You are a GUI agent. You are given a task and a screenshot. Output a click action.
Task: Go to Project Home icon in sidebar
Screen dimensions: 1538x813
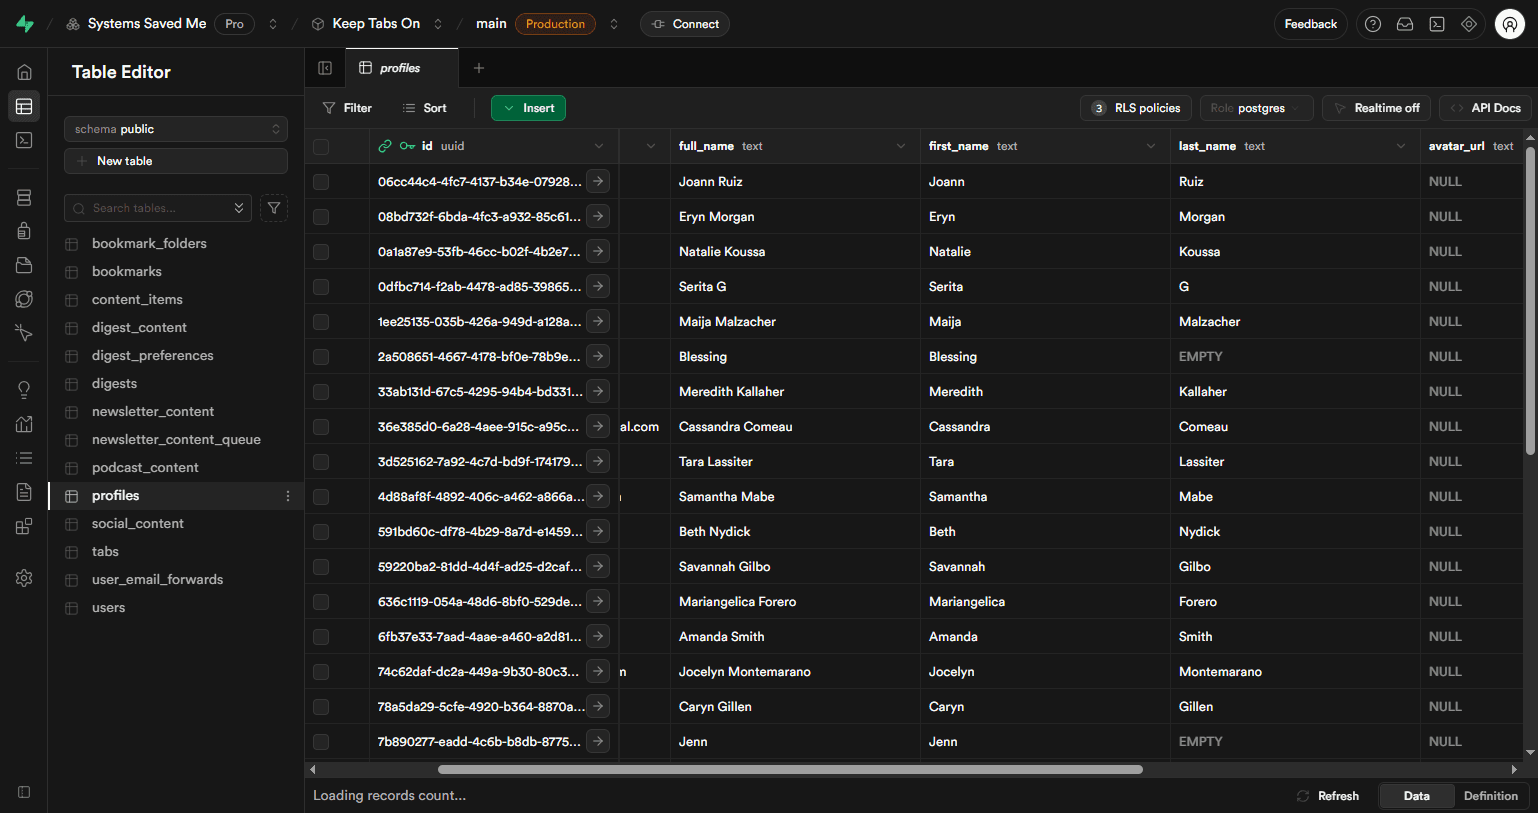coord(24,72)
